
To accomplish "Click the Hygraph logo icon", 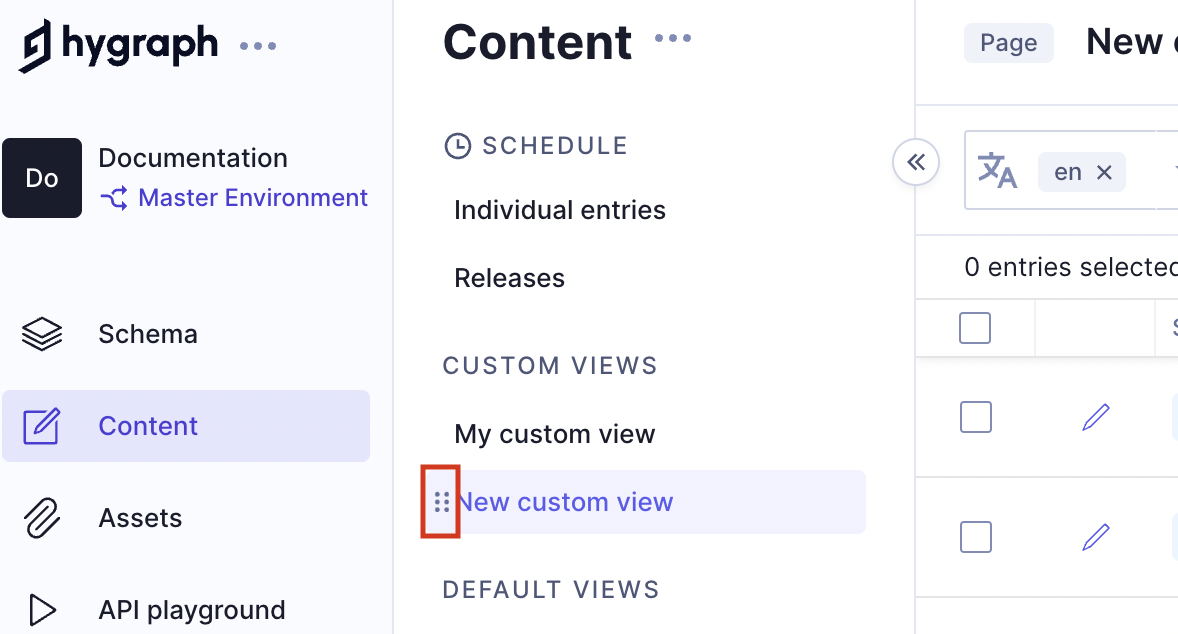I will pyautogui.click(x=35, y=46).
